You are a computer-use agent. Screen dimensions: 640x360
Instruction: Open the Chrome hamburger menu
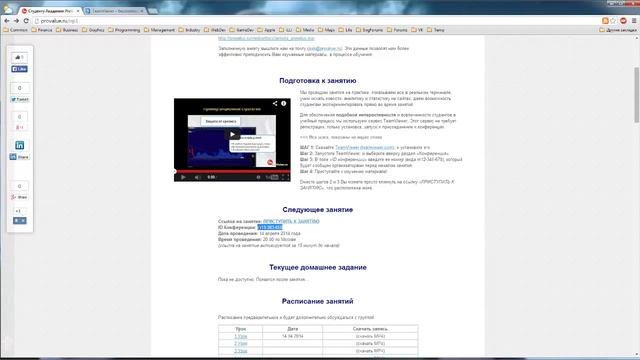tap(634, 21)
